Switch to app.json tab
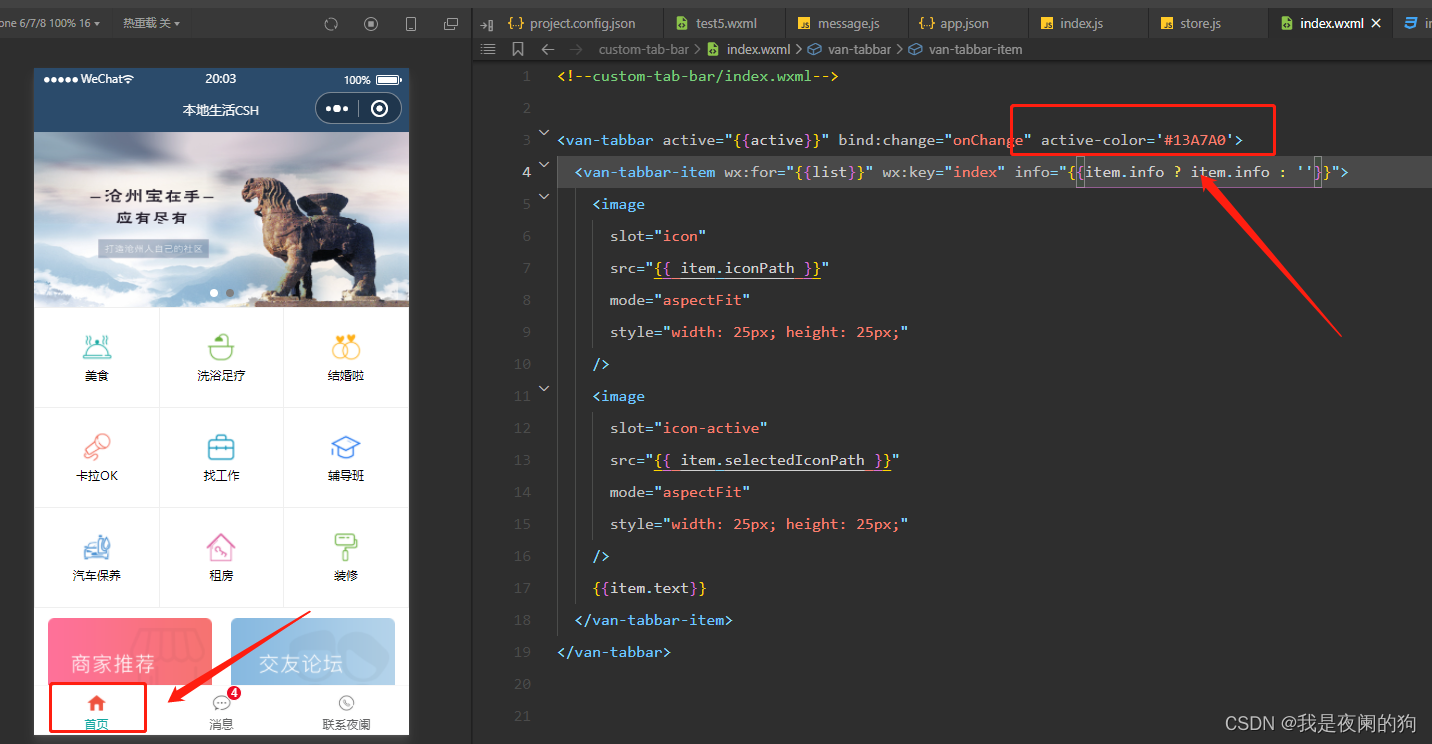The width and height of the screenshot is (1432, 744). pos(954,23)
